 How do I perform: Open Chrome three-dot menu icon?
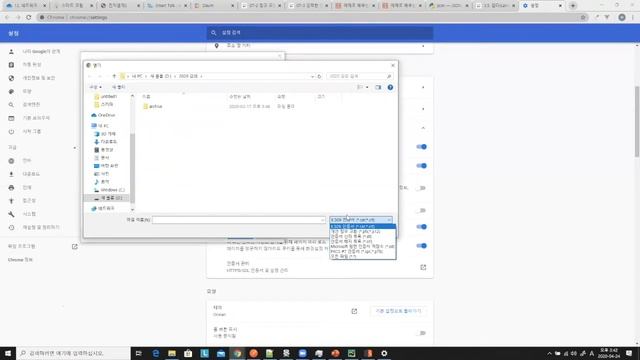coord(633,18)
